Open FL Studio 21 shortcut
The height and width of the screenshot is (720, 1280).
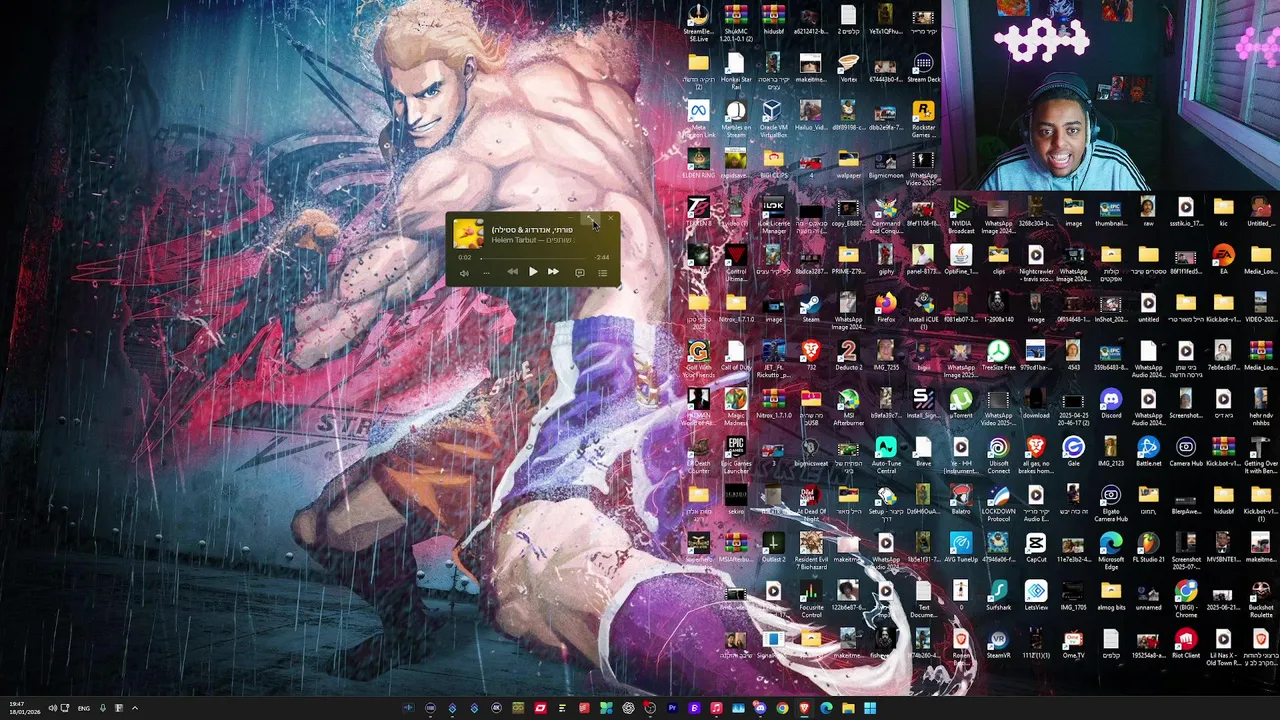point(1148,549)
